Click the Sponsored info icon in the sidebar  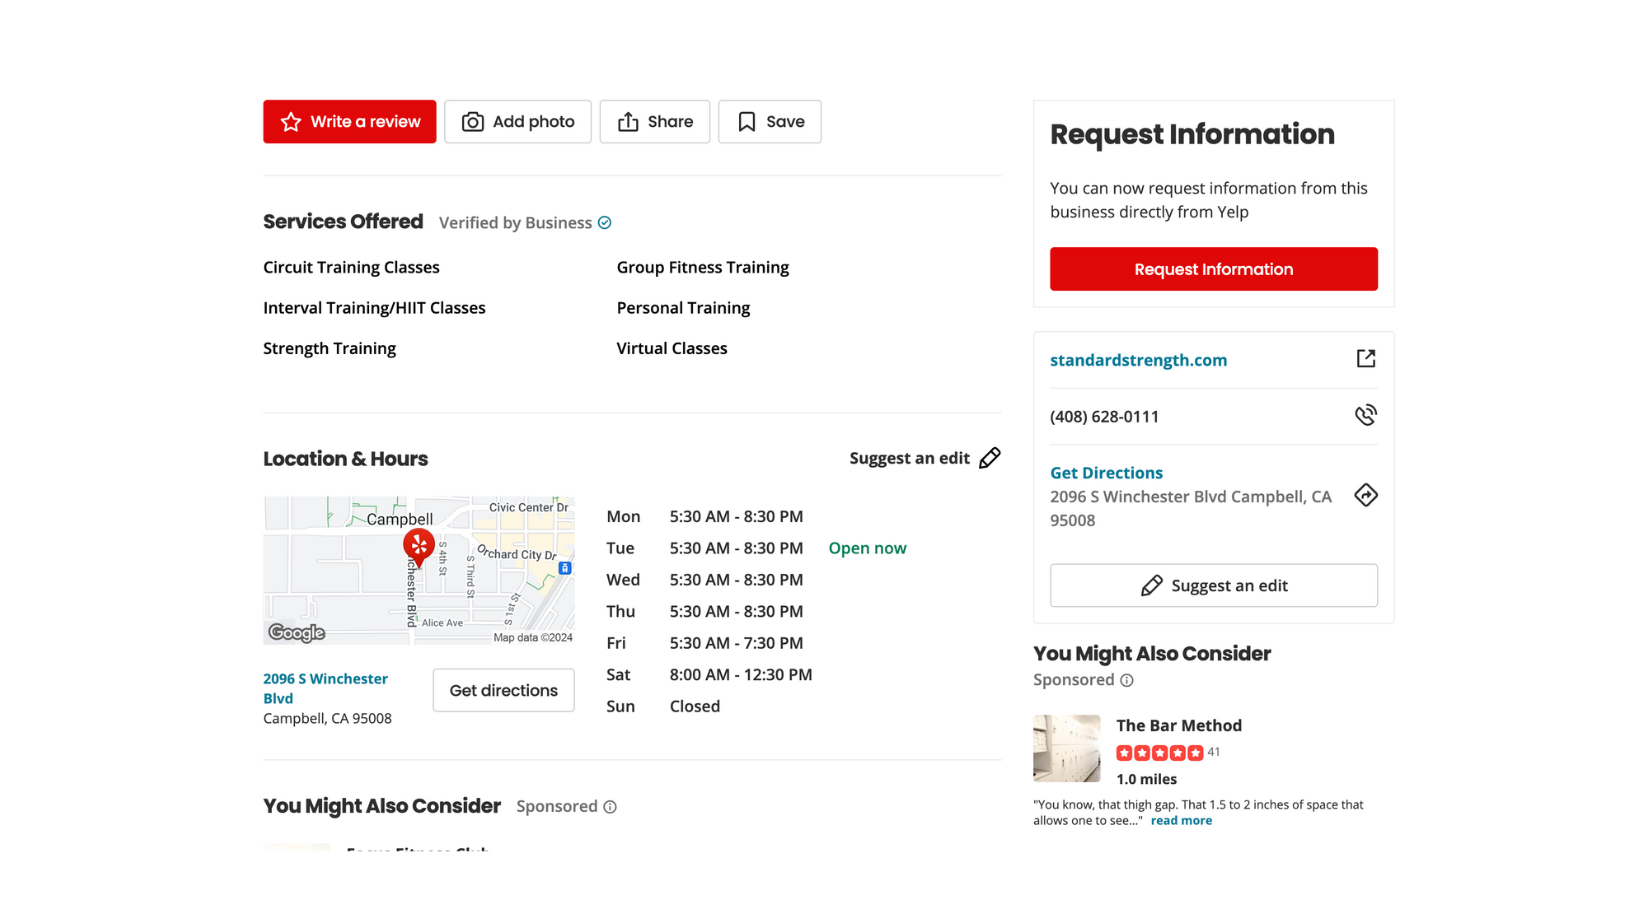coord(1127,681)
